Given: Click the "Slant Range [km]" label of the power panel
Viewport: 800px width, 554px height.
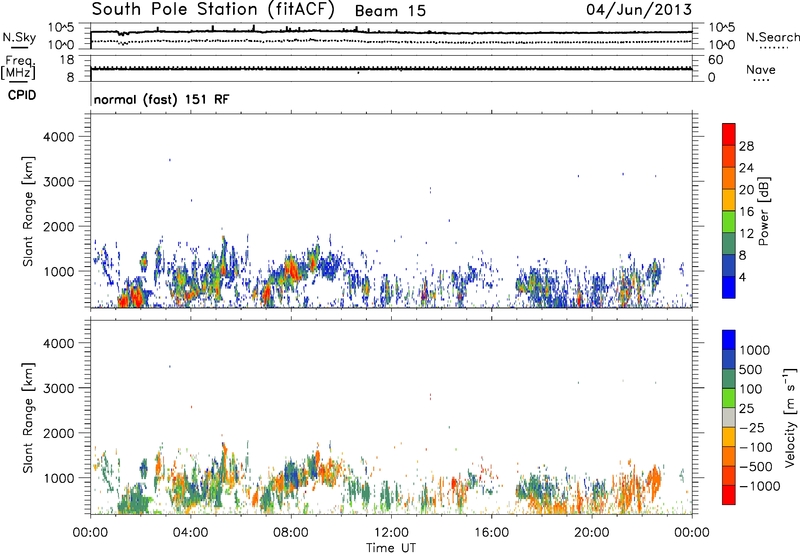Looking at the screenshot, I should tap(28, 211).
